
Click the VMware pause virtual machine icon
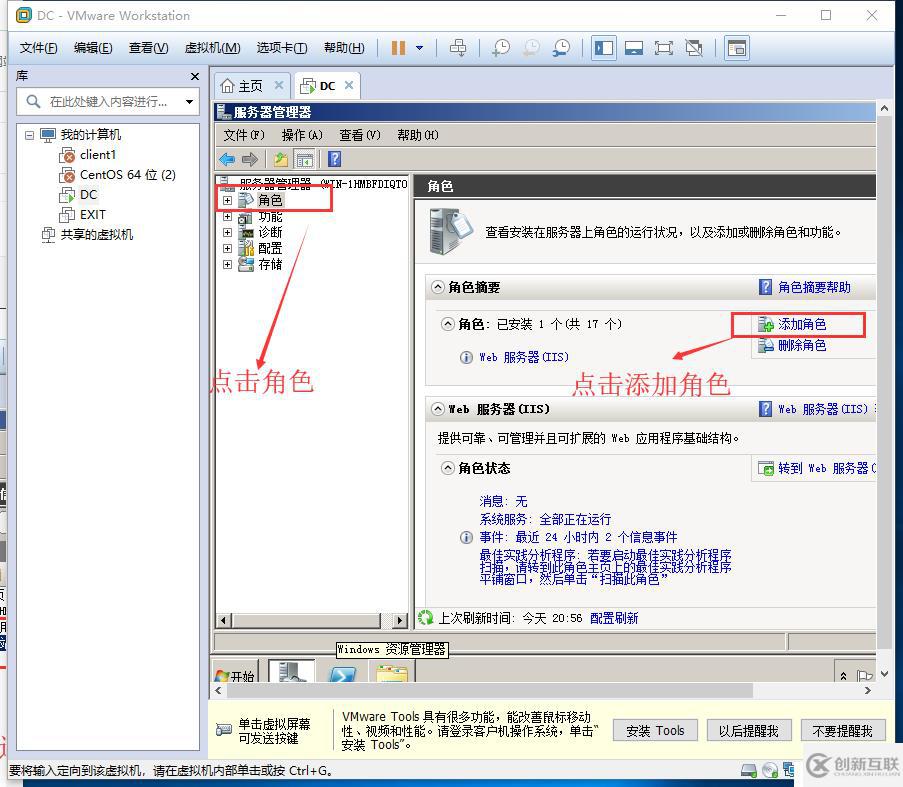point(399,48)
